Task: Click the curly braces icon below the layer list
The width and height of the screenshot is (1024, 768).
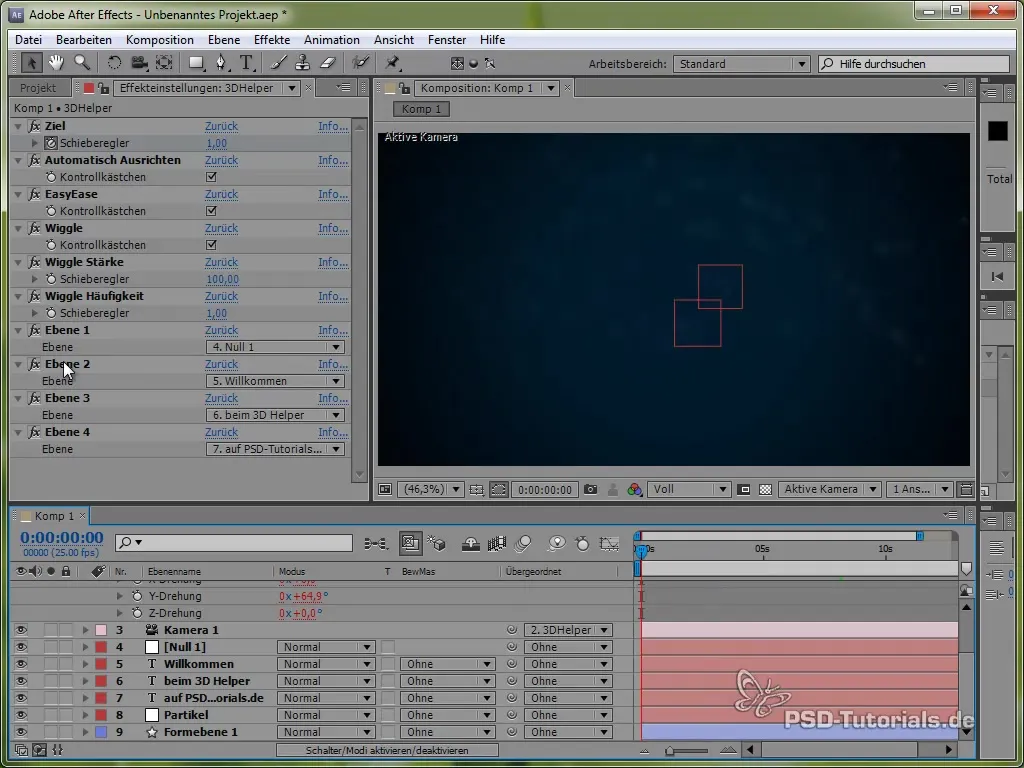Action: tap(57, 750)
